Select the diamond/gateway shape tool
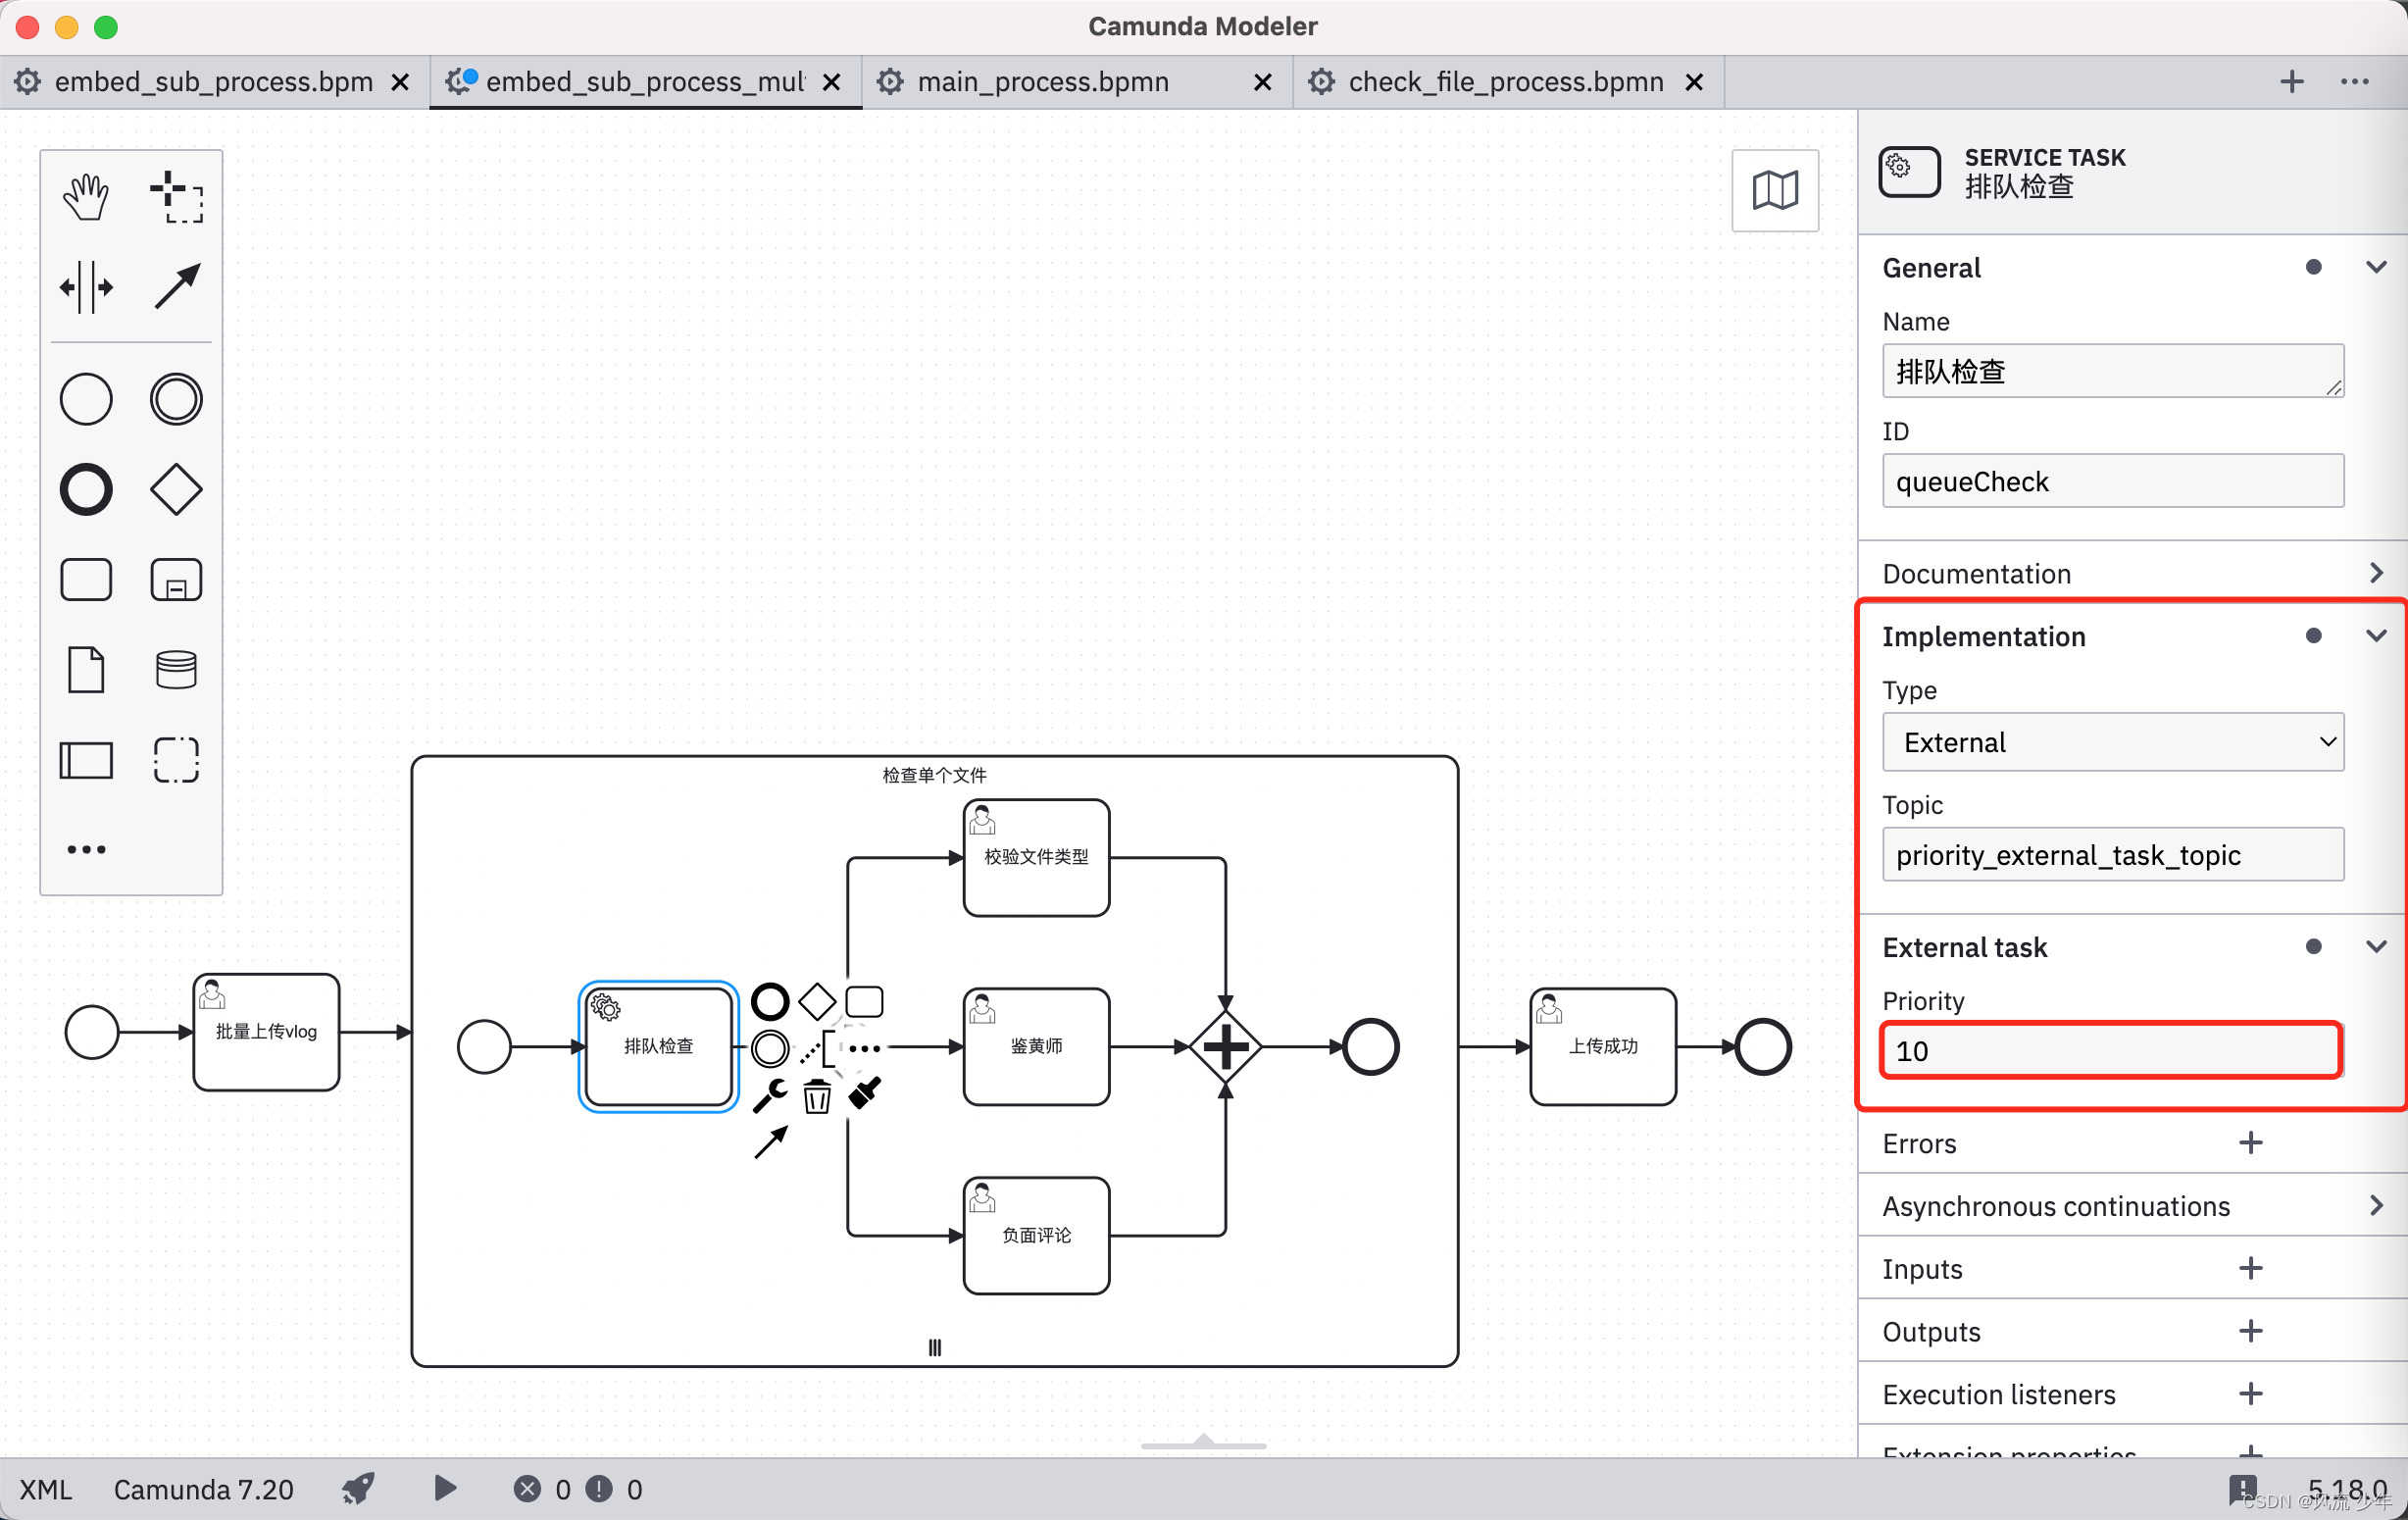Image resolution: width=2408 pixels, height=1520 pixels. point(174,486)
